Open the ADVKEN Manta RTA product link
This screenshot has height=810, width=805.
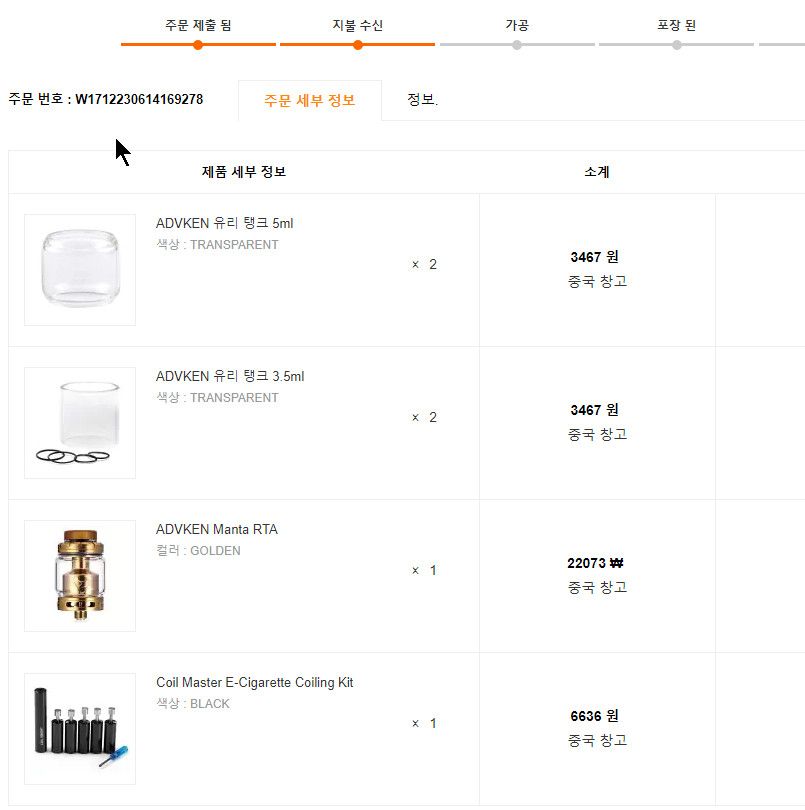217,529
